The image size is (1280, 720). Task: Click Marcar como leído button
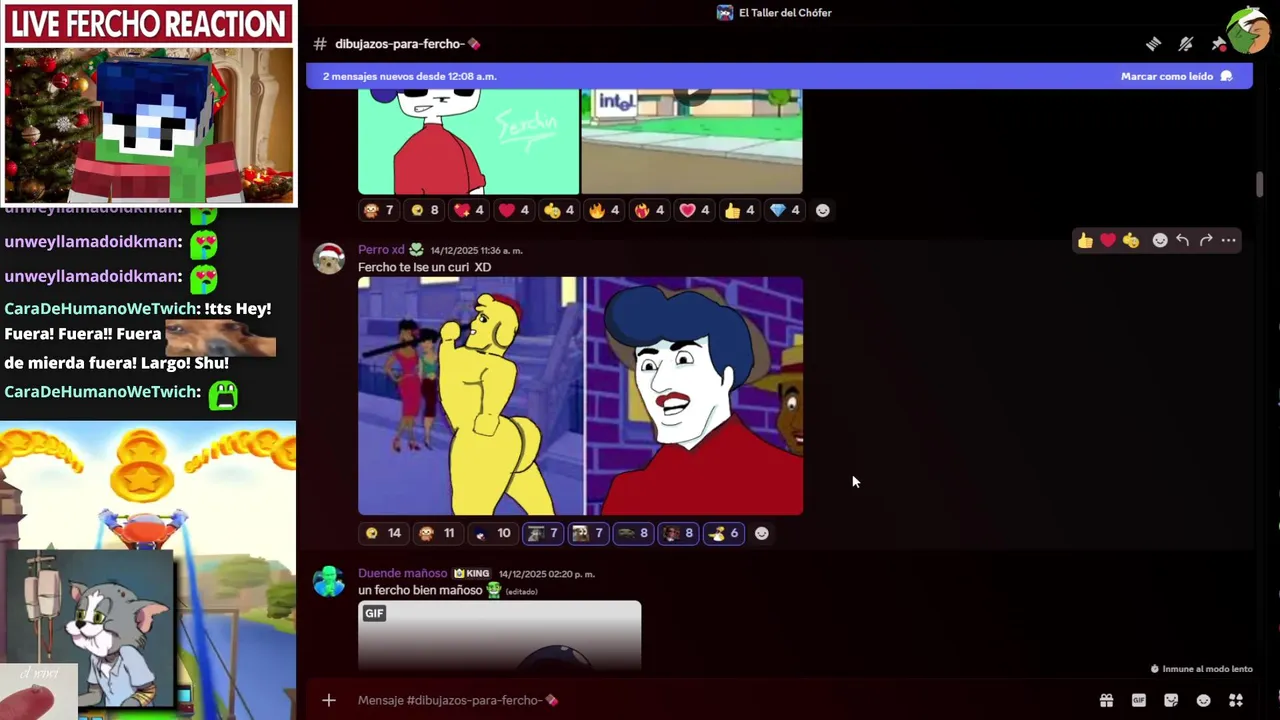pyautogui.click(x=1177, y=76)
